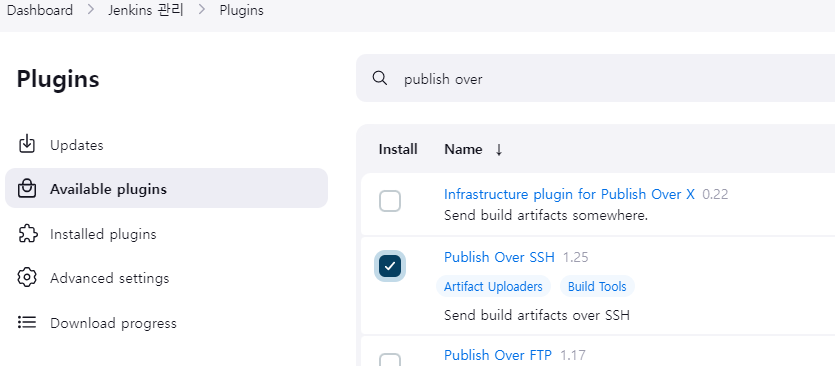The image size is (835, 366).
Task: Click version number 1.25
Action: [576, 257]
